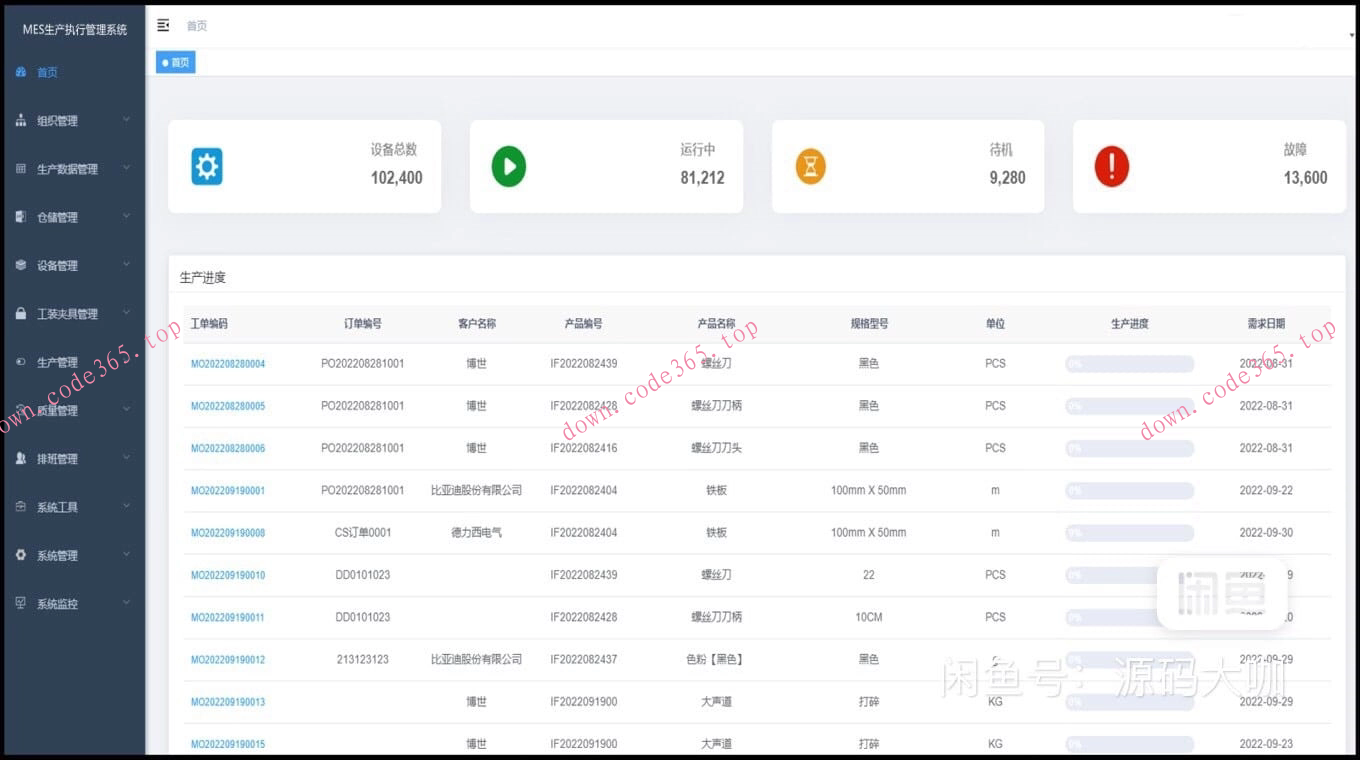The image size is (1360, 760).
Task: Open work order MO202209190001
Action: click(228, 491)
